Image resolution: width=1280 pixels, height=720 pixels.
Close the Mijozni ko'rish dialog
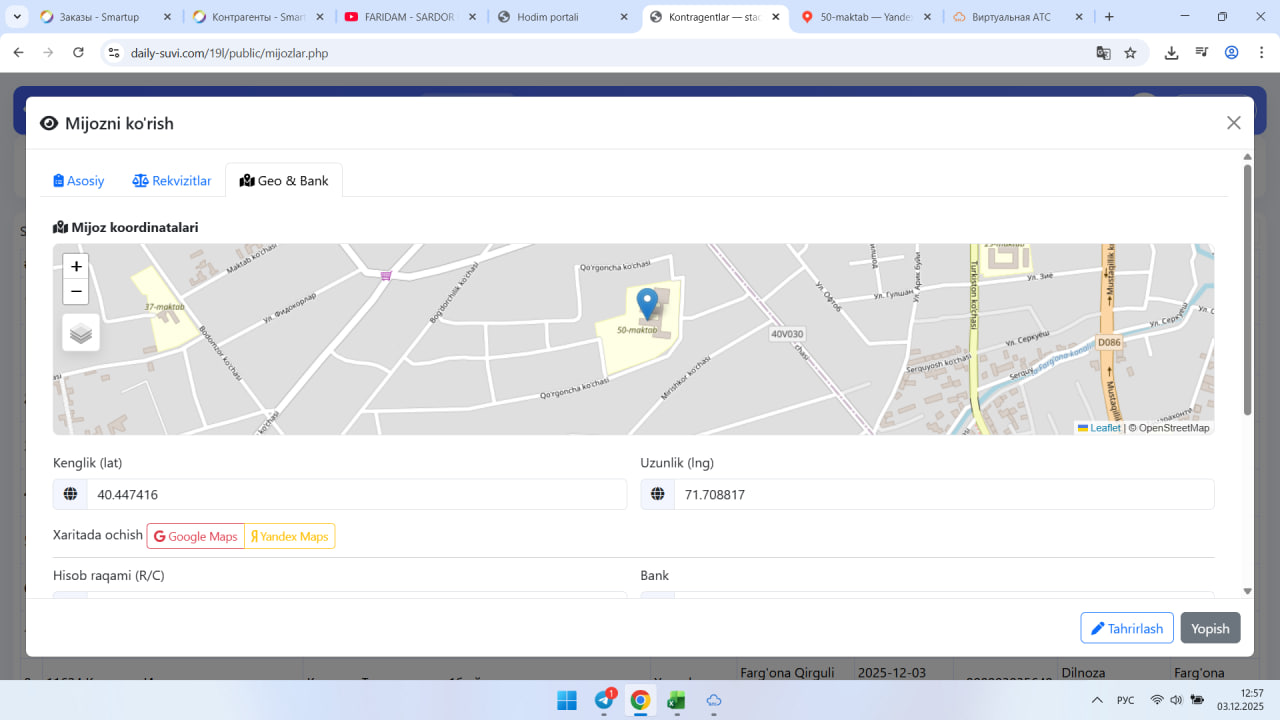click(x=1233, y=123)
